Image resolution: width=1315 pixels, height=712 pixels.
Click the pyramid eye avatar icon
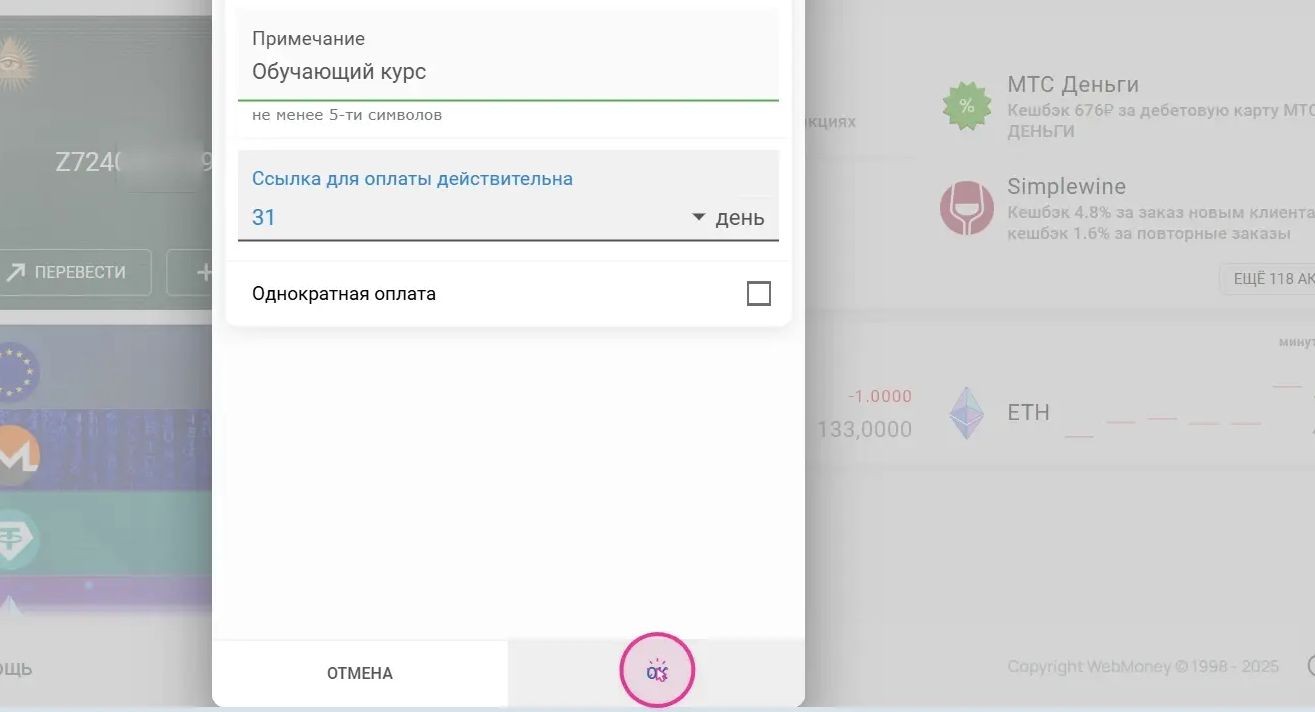tap(15, 62)
